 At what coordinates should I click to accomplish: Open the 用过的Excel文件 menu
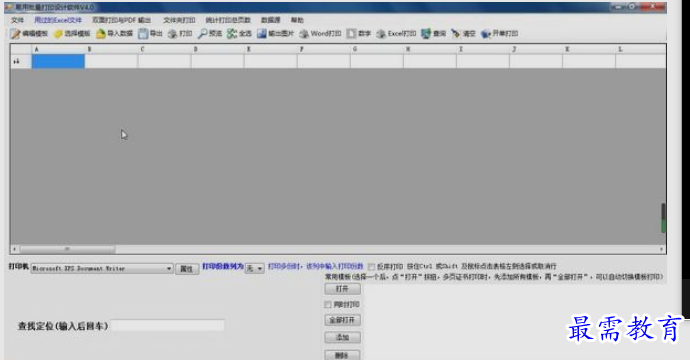tap(58, 20)
